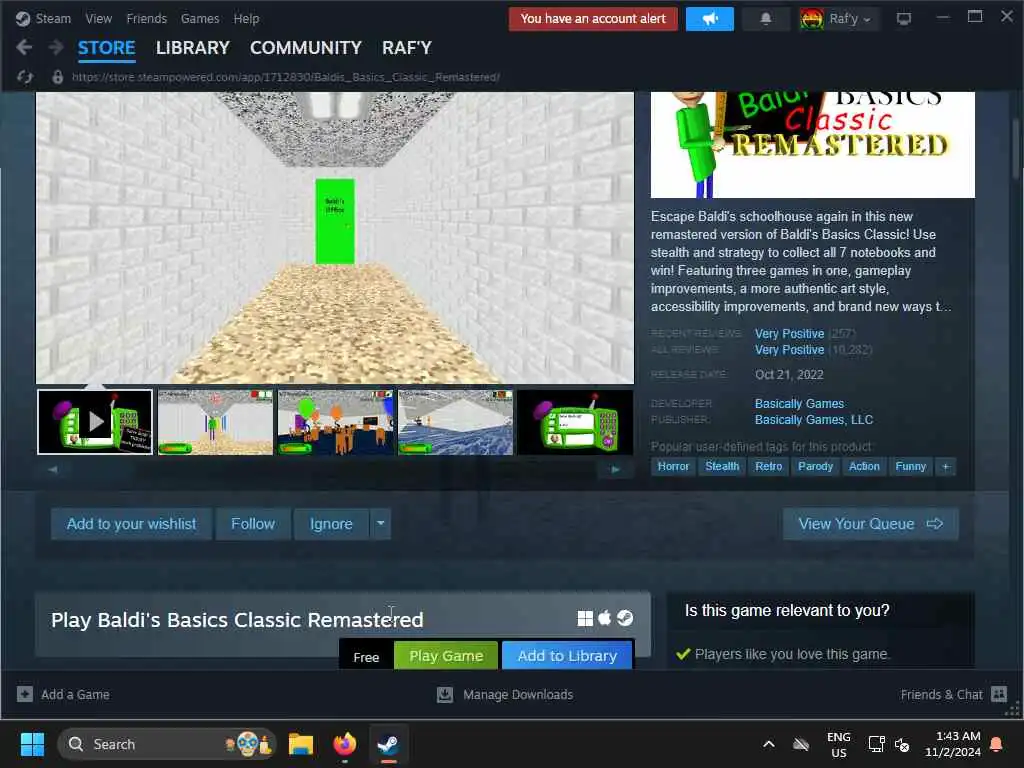Open notifications with the bell icon
The image size is (1024, 768).
765,19
